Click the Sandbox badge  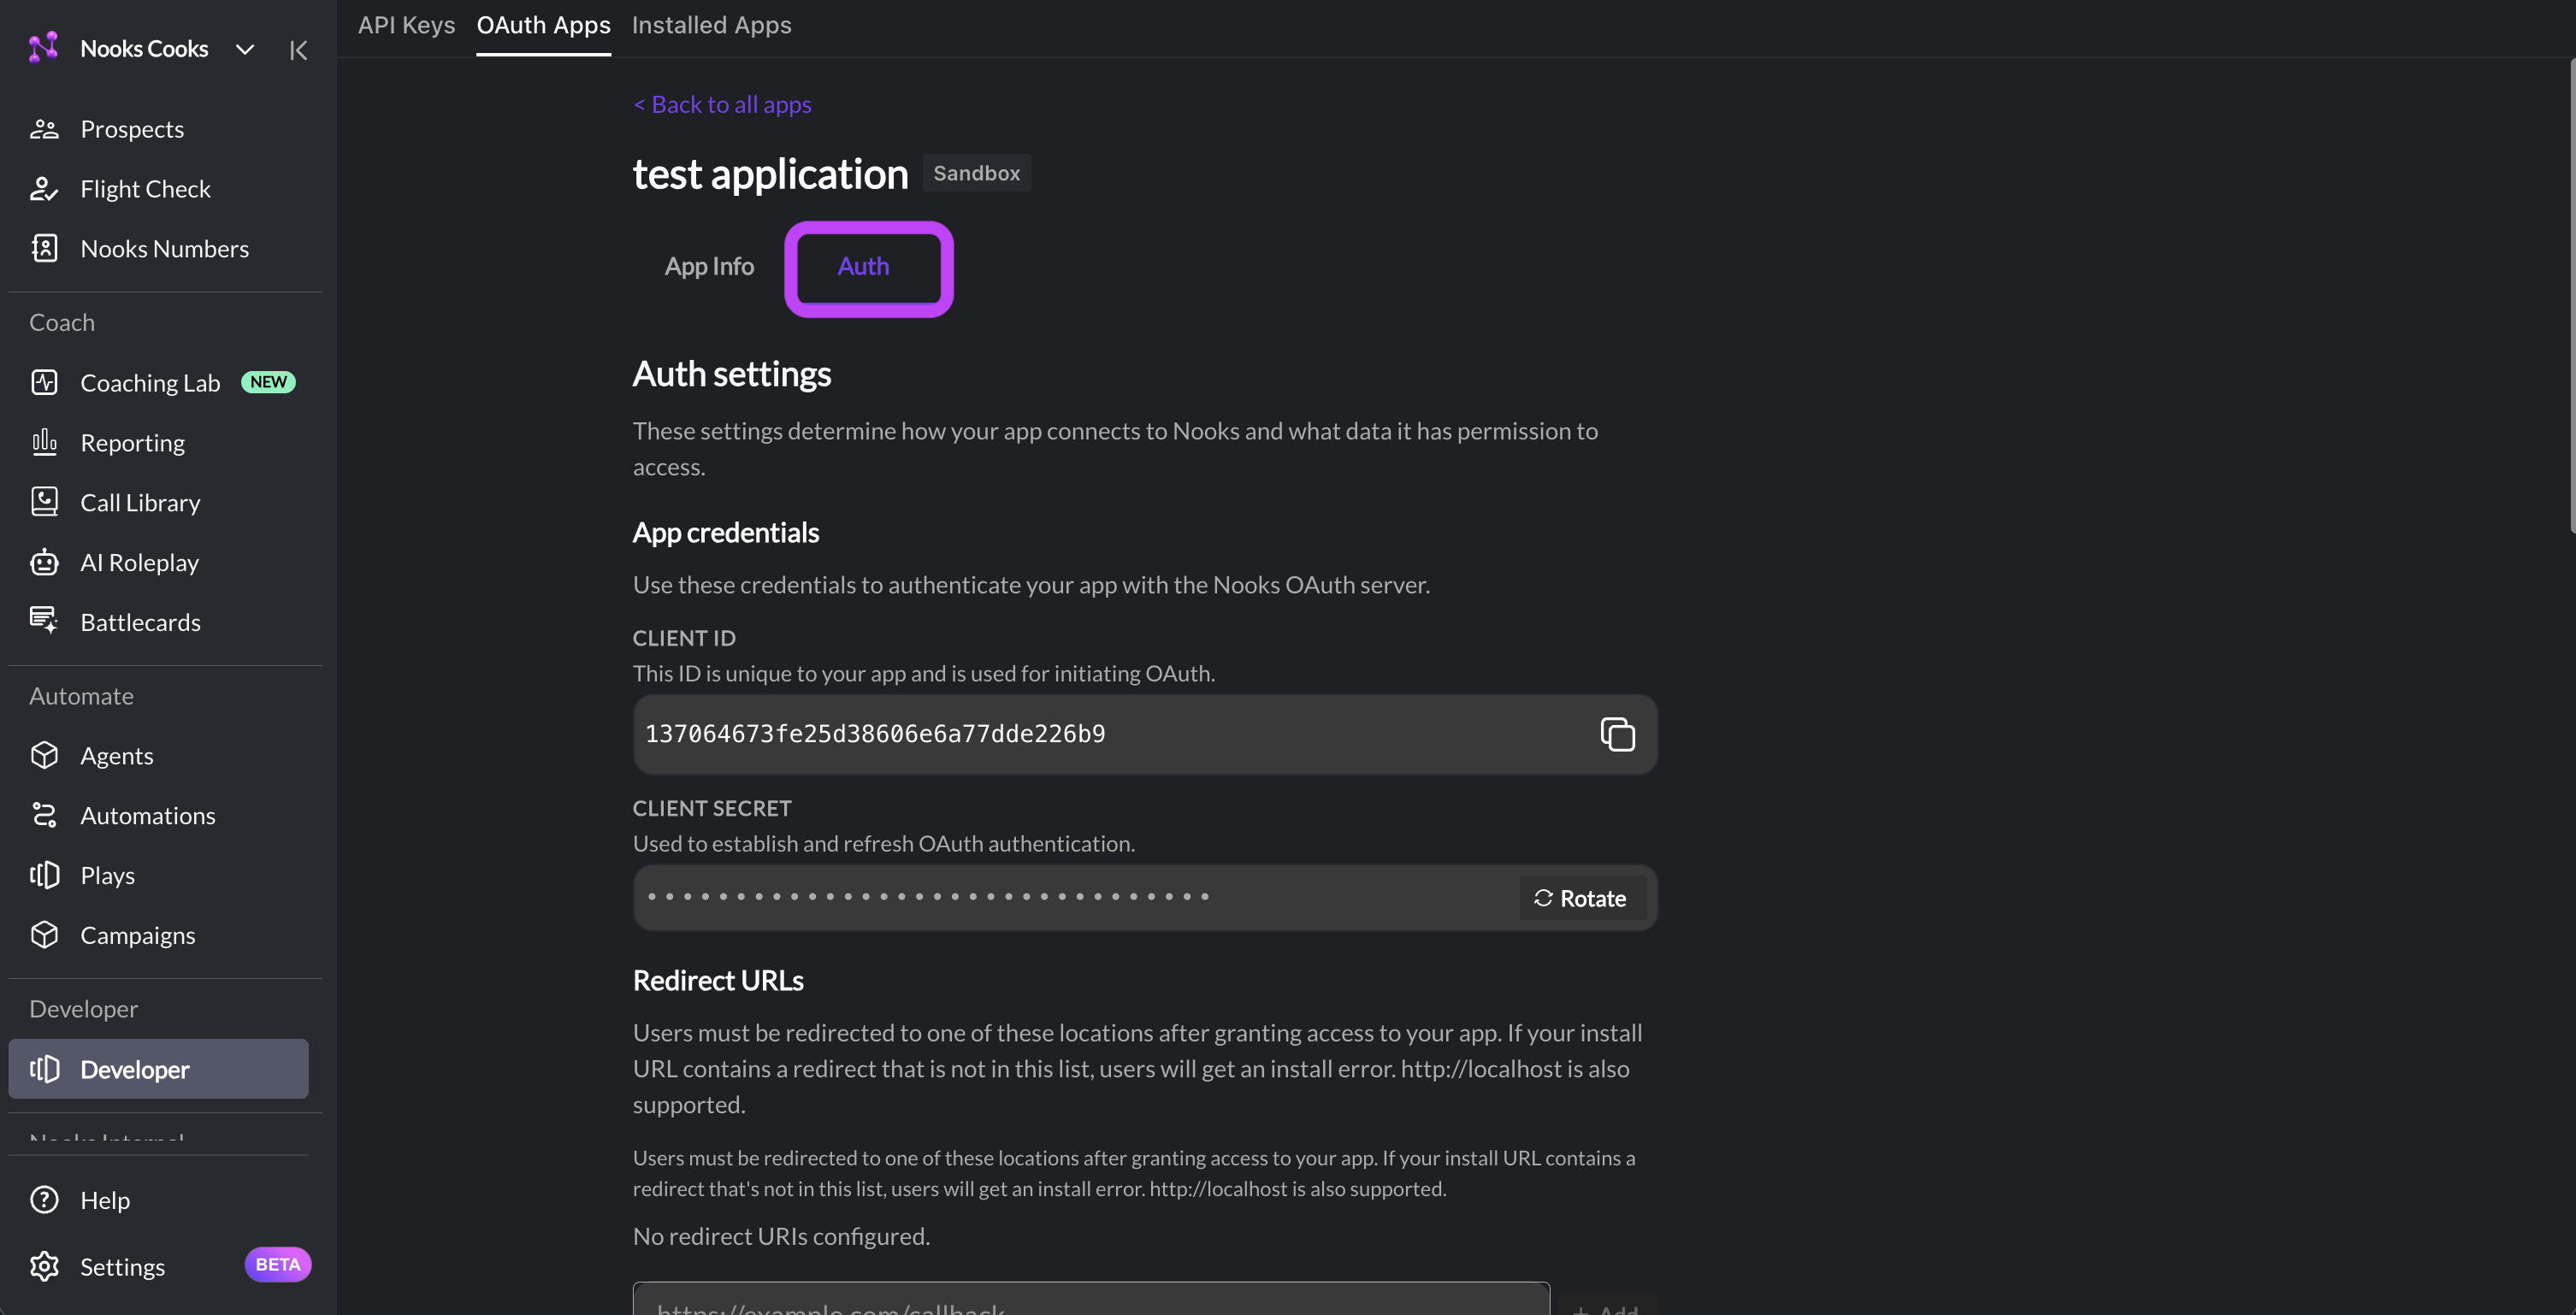tap(976, 173)
